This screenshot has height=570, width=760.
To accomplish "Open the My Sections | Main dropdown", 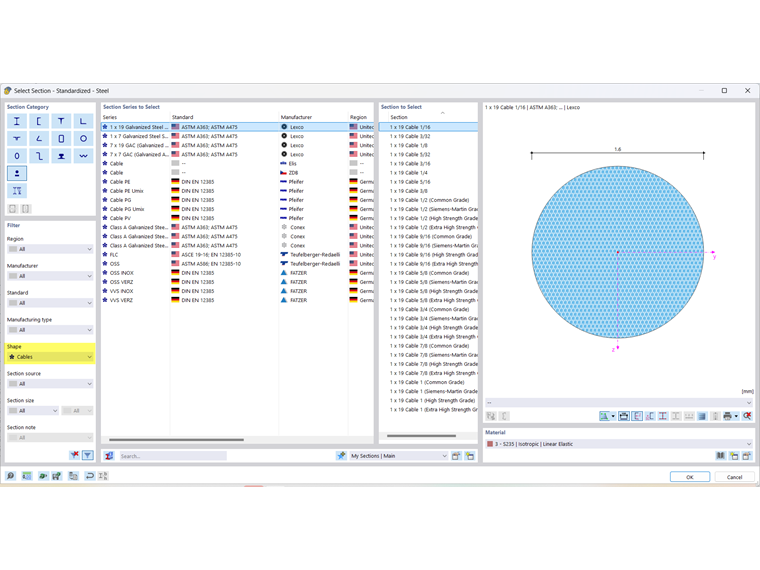I will click(x=398, y=456).
